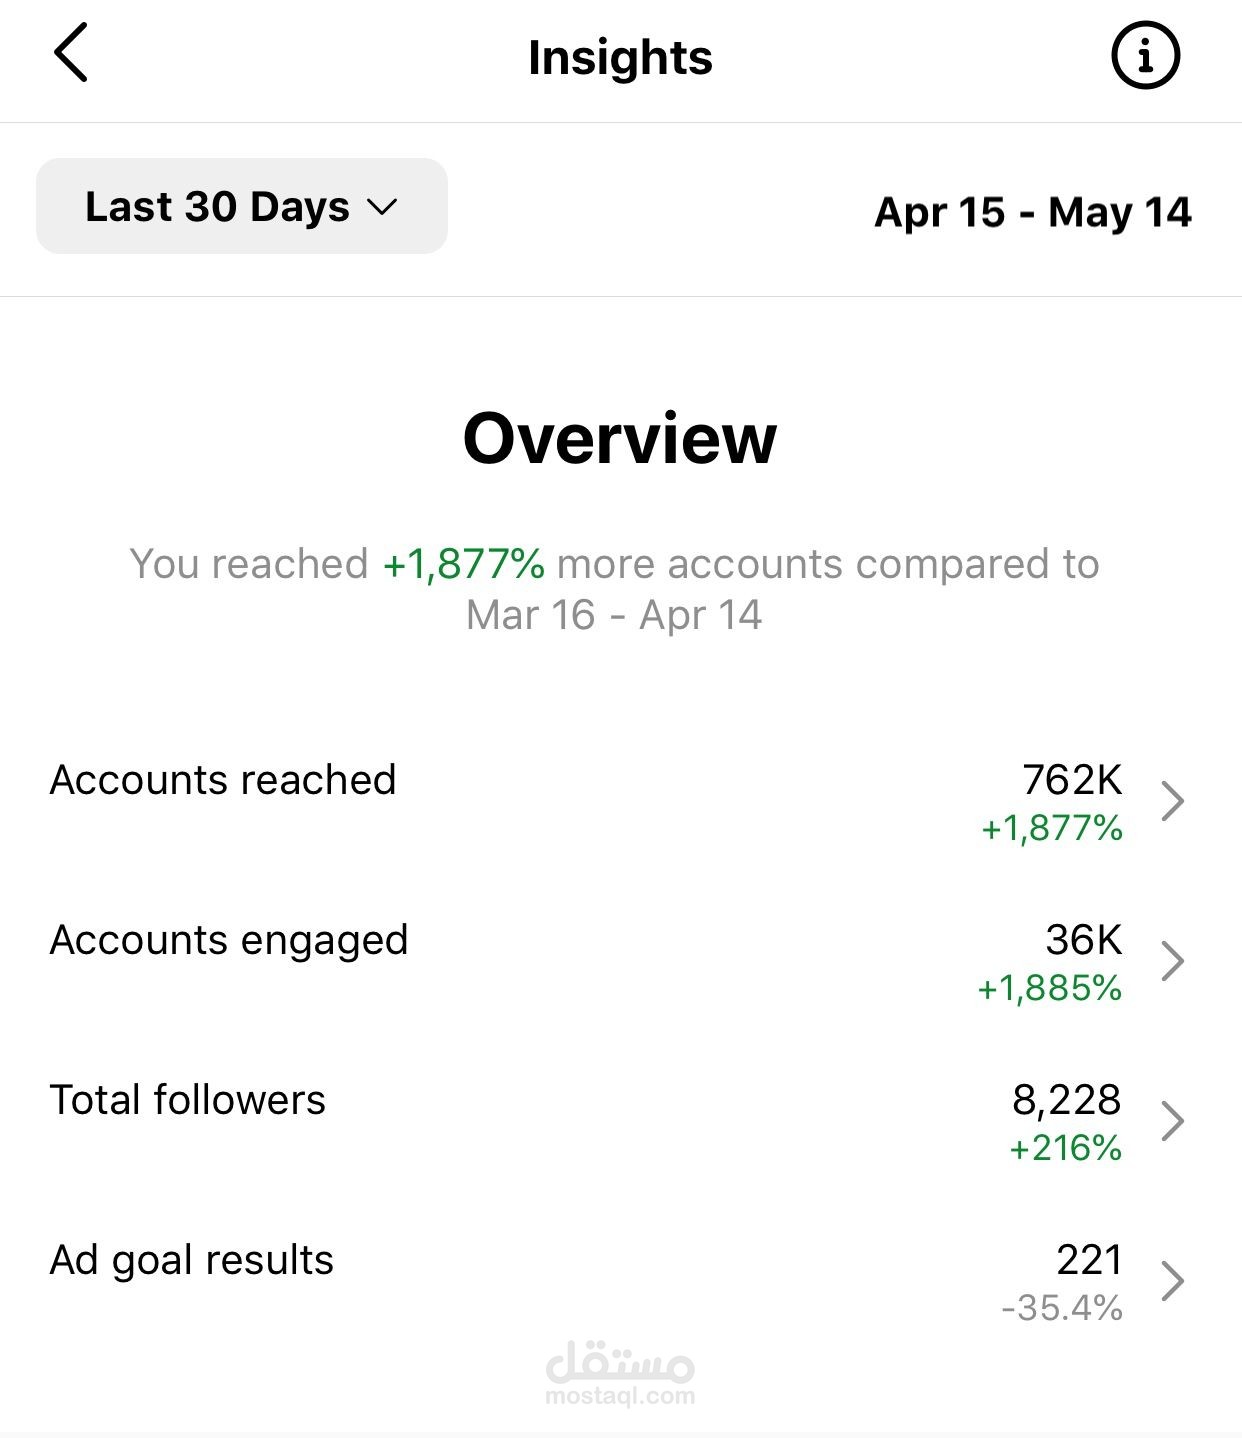Expand Total followers chevron arrow
The height and width of the screenshot is (1438, 1242).
tap(1172, 1120)
